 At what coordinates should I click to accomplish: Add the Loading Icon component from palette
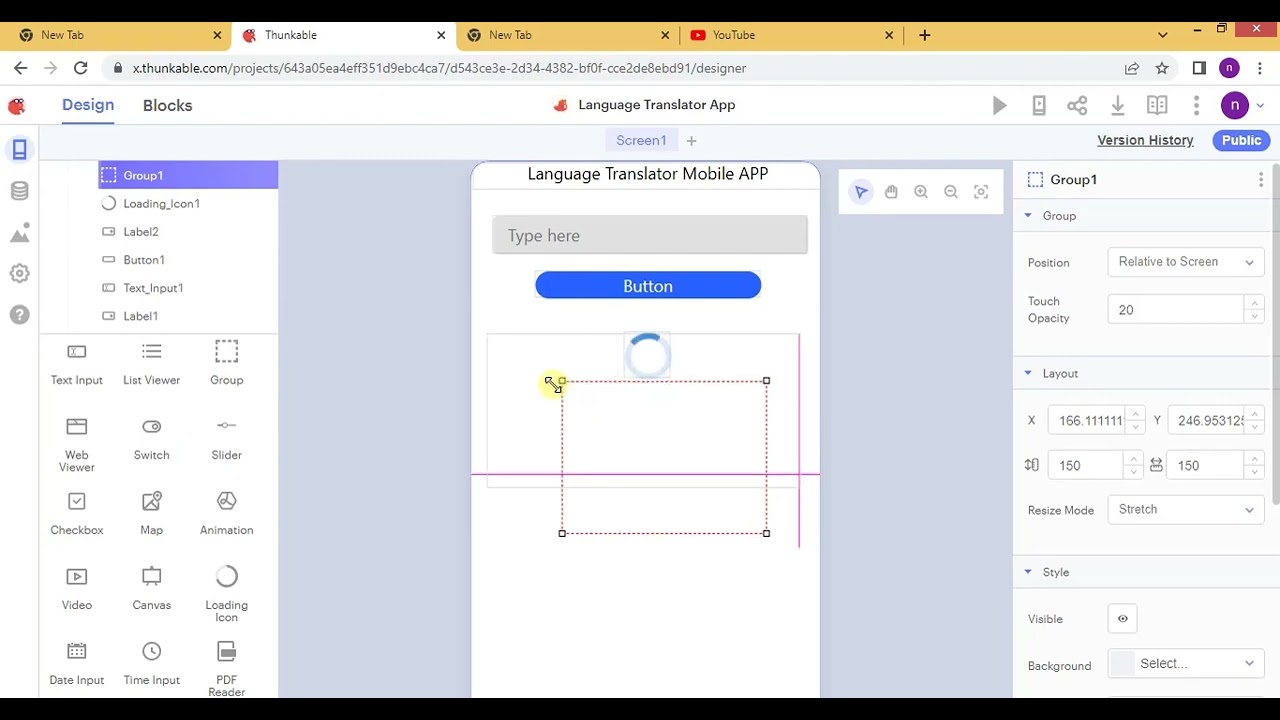click(x=227, y=594)
